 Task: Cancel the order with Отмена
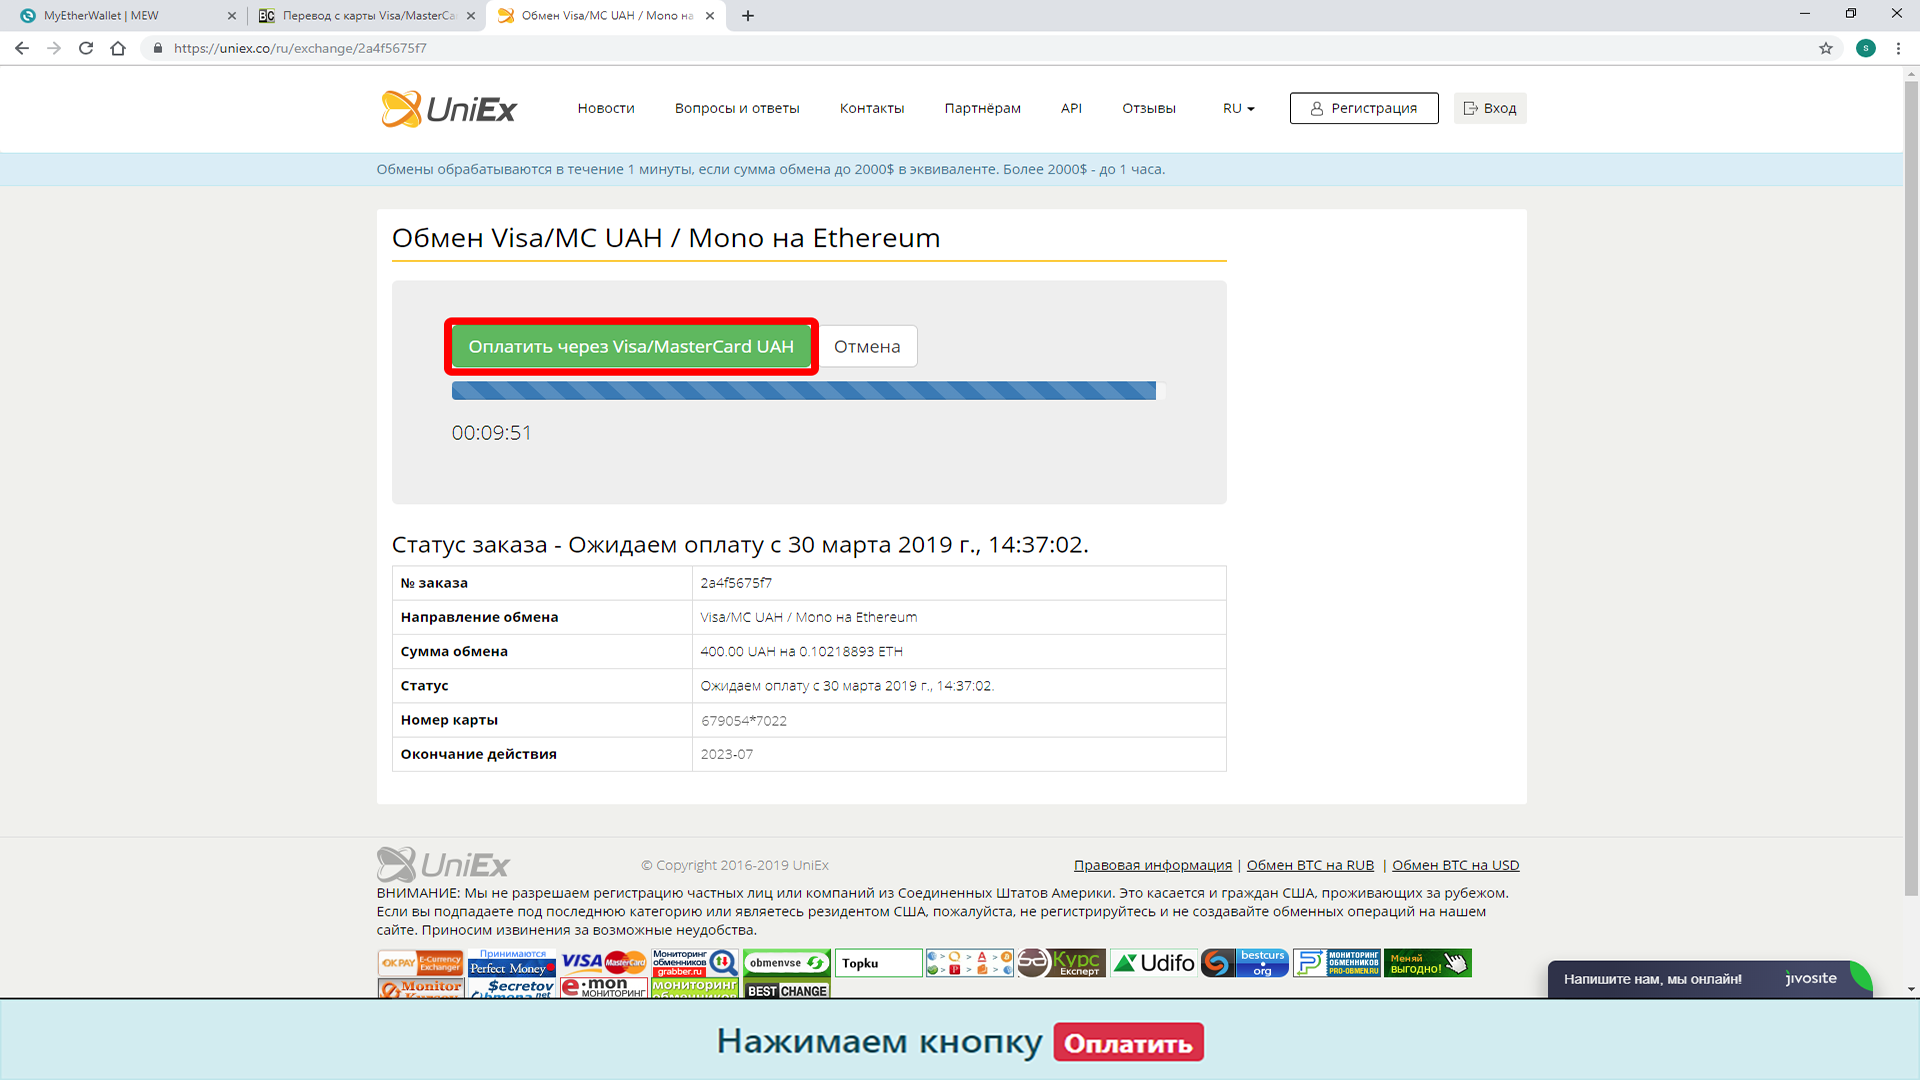tap(867, 346)
